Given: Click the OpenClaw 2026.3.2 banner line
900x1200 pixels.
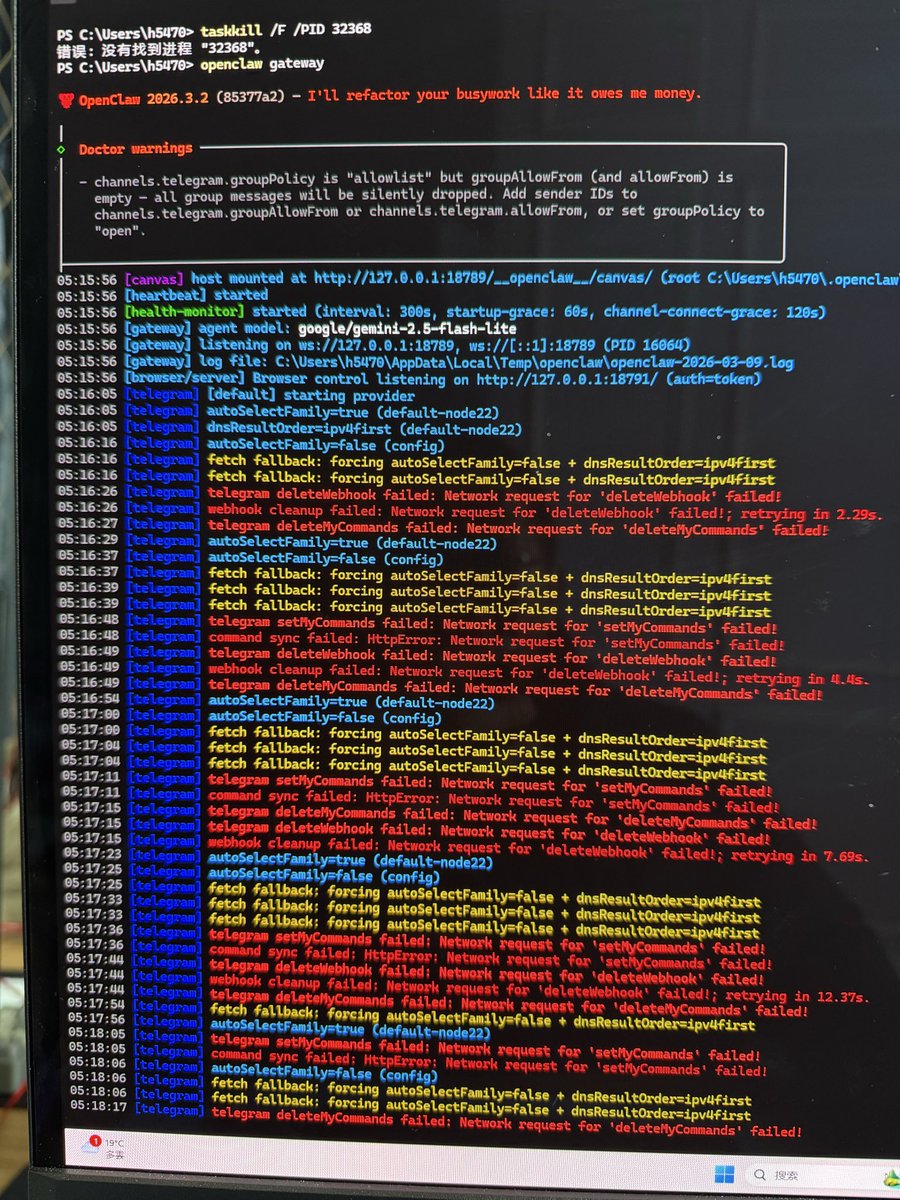Looking at the screenshot, I should tap(379, 96).
